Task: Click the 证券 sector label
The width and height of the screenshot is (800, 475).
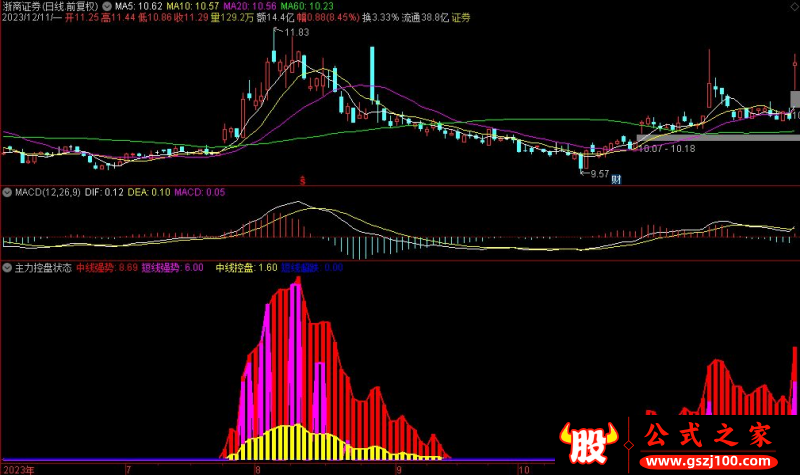Action: pyautogui.click(x=461, y=18)
